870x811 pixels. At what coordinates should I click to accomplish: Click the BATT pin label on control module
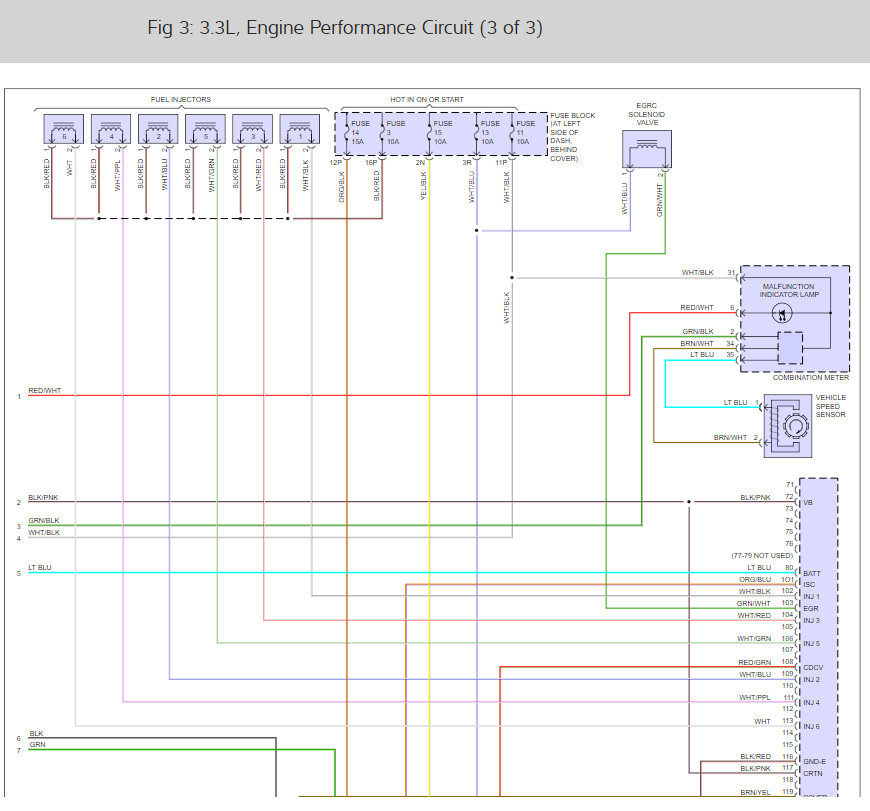coord(812,573)
